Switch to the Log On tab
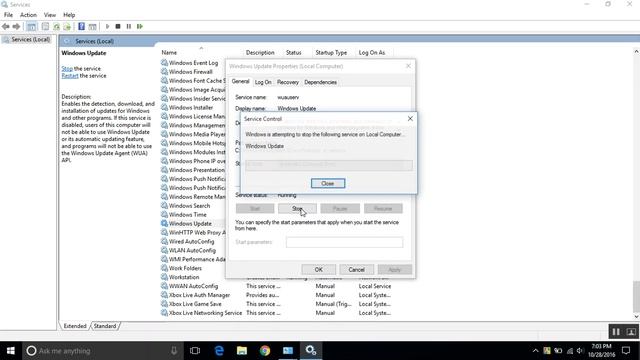The width and height of the screenshot is (640, 360). pos(263,82)
